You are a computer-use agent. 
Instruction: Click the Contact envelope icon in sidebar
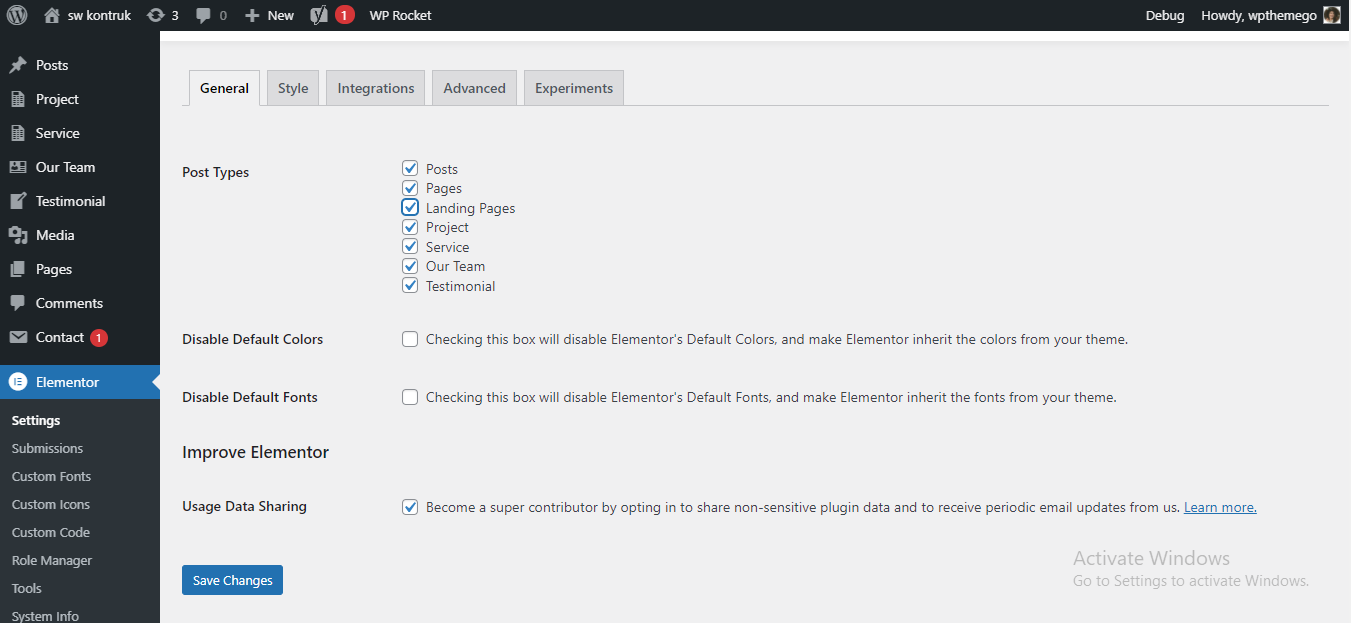(18, 337)
